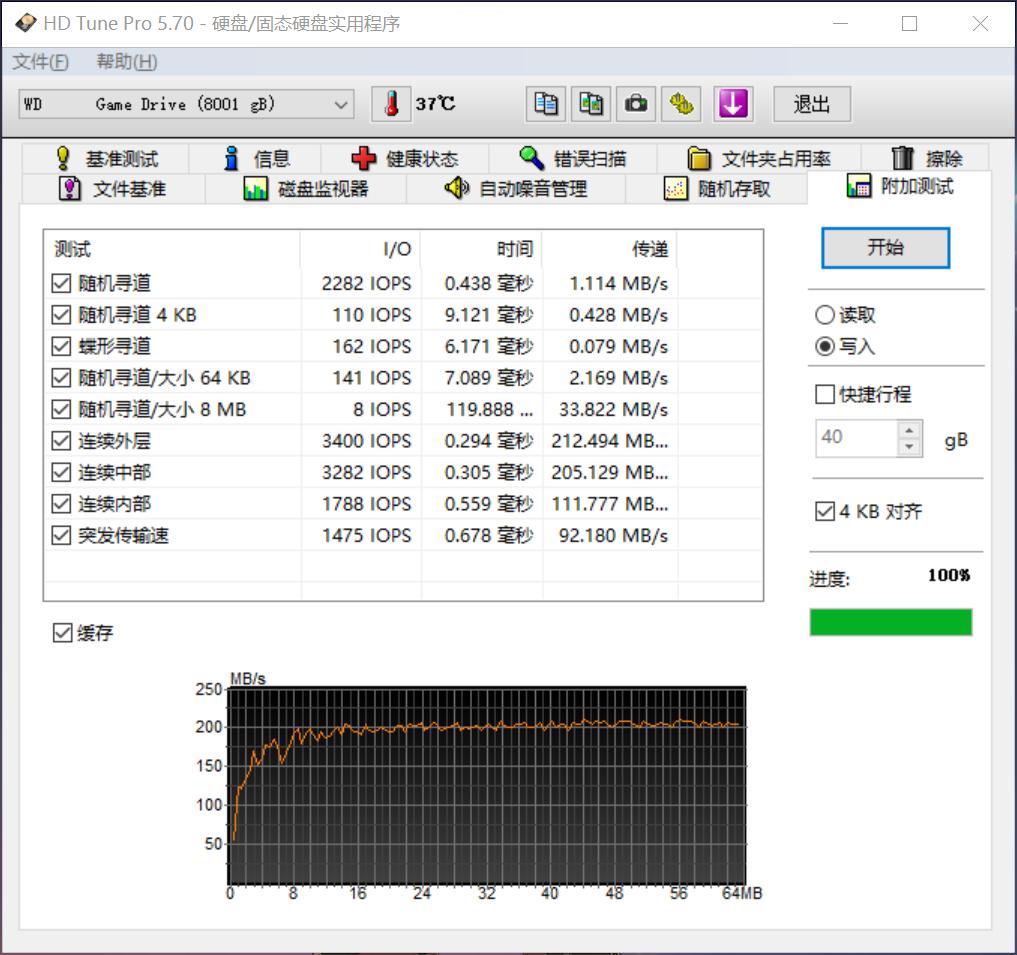The image size is (1017, 955).
Task: Open the WD Game Drive selector dropdown
Action: [x=339, y=103]
